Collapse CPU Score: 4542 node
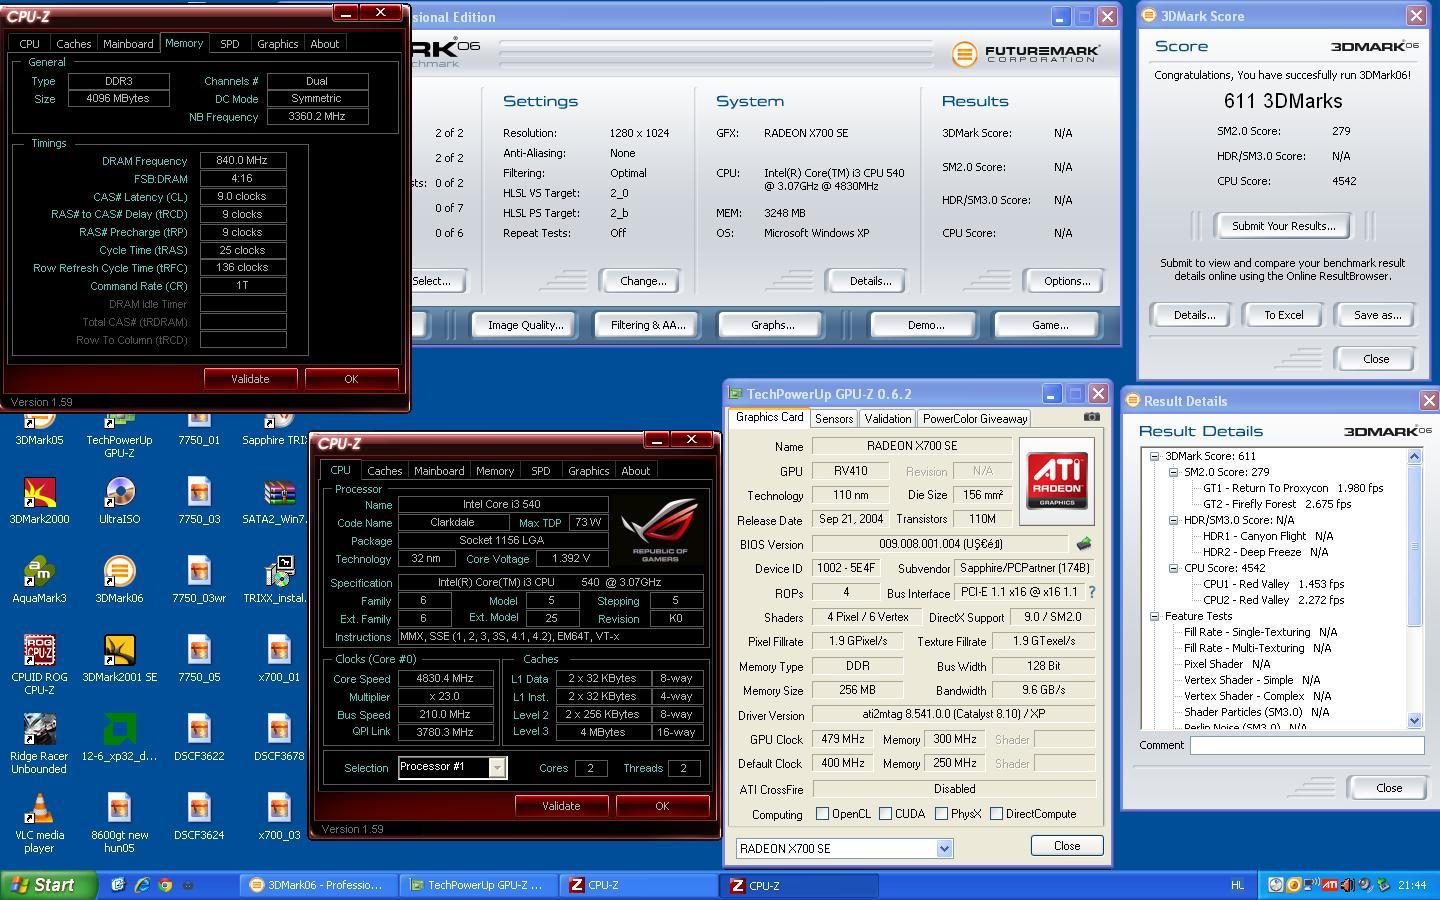The width and height of the screenshot is (1440, 900). click(x=1173, y=568)
